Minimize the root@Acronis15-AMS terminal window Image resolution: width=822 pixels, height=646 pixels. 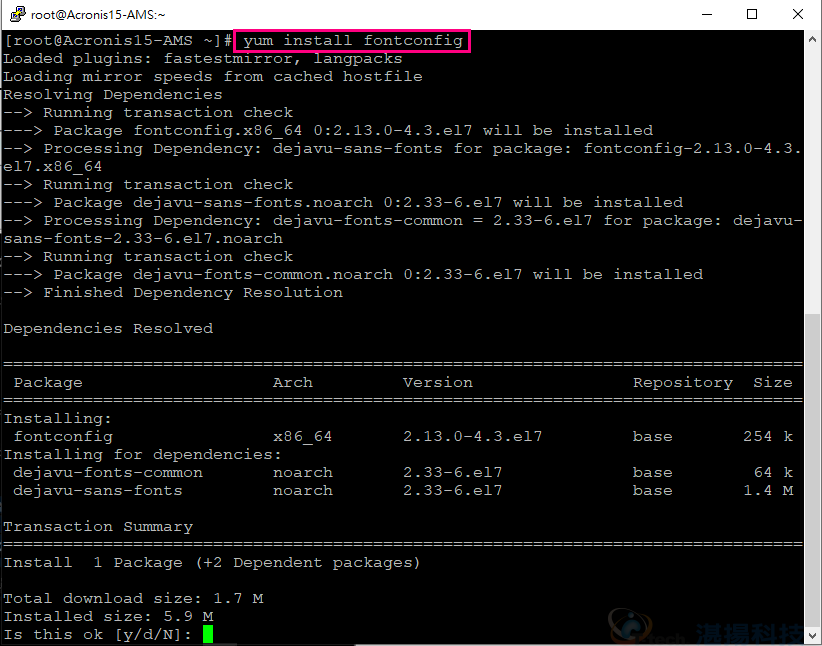[x=707, y=14]
